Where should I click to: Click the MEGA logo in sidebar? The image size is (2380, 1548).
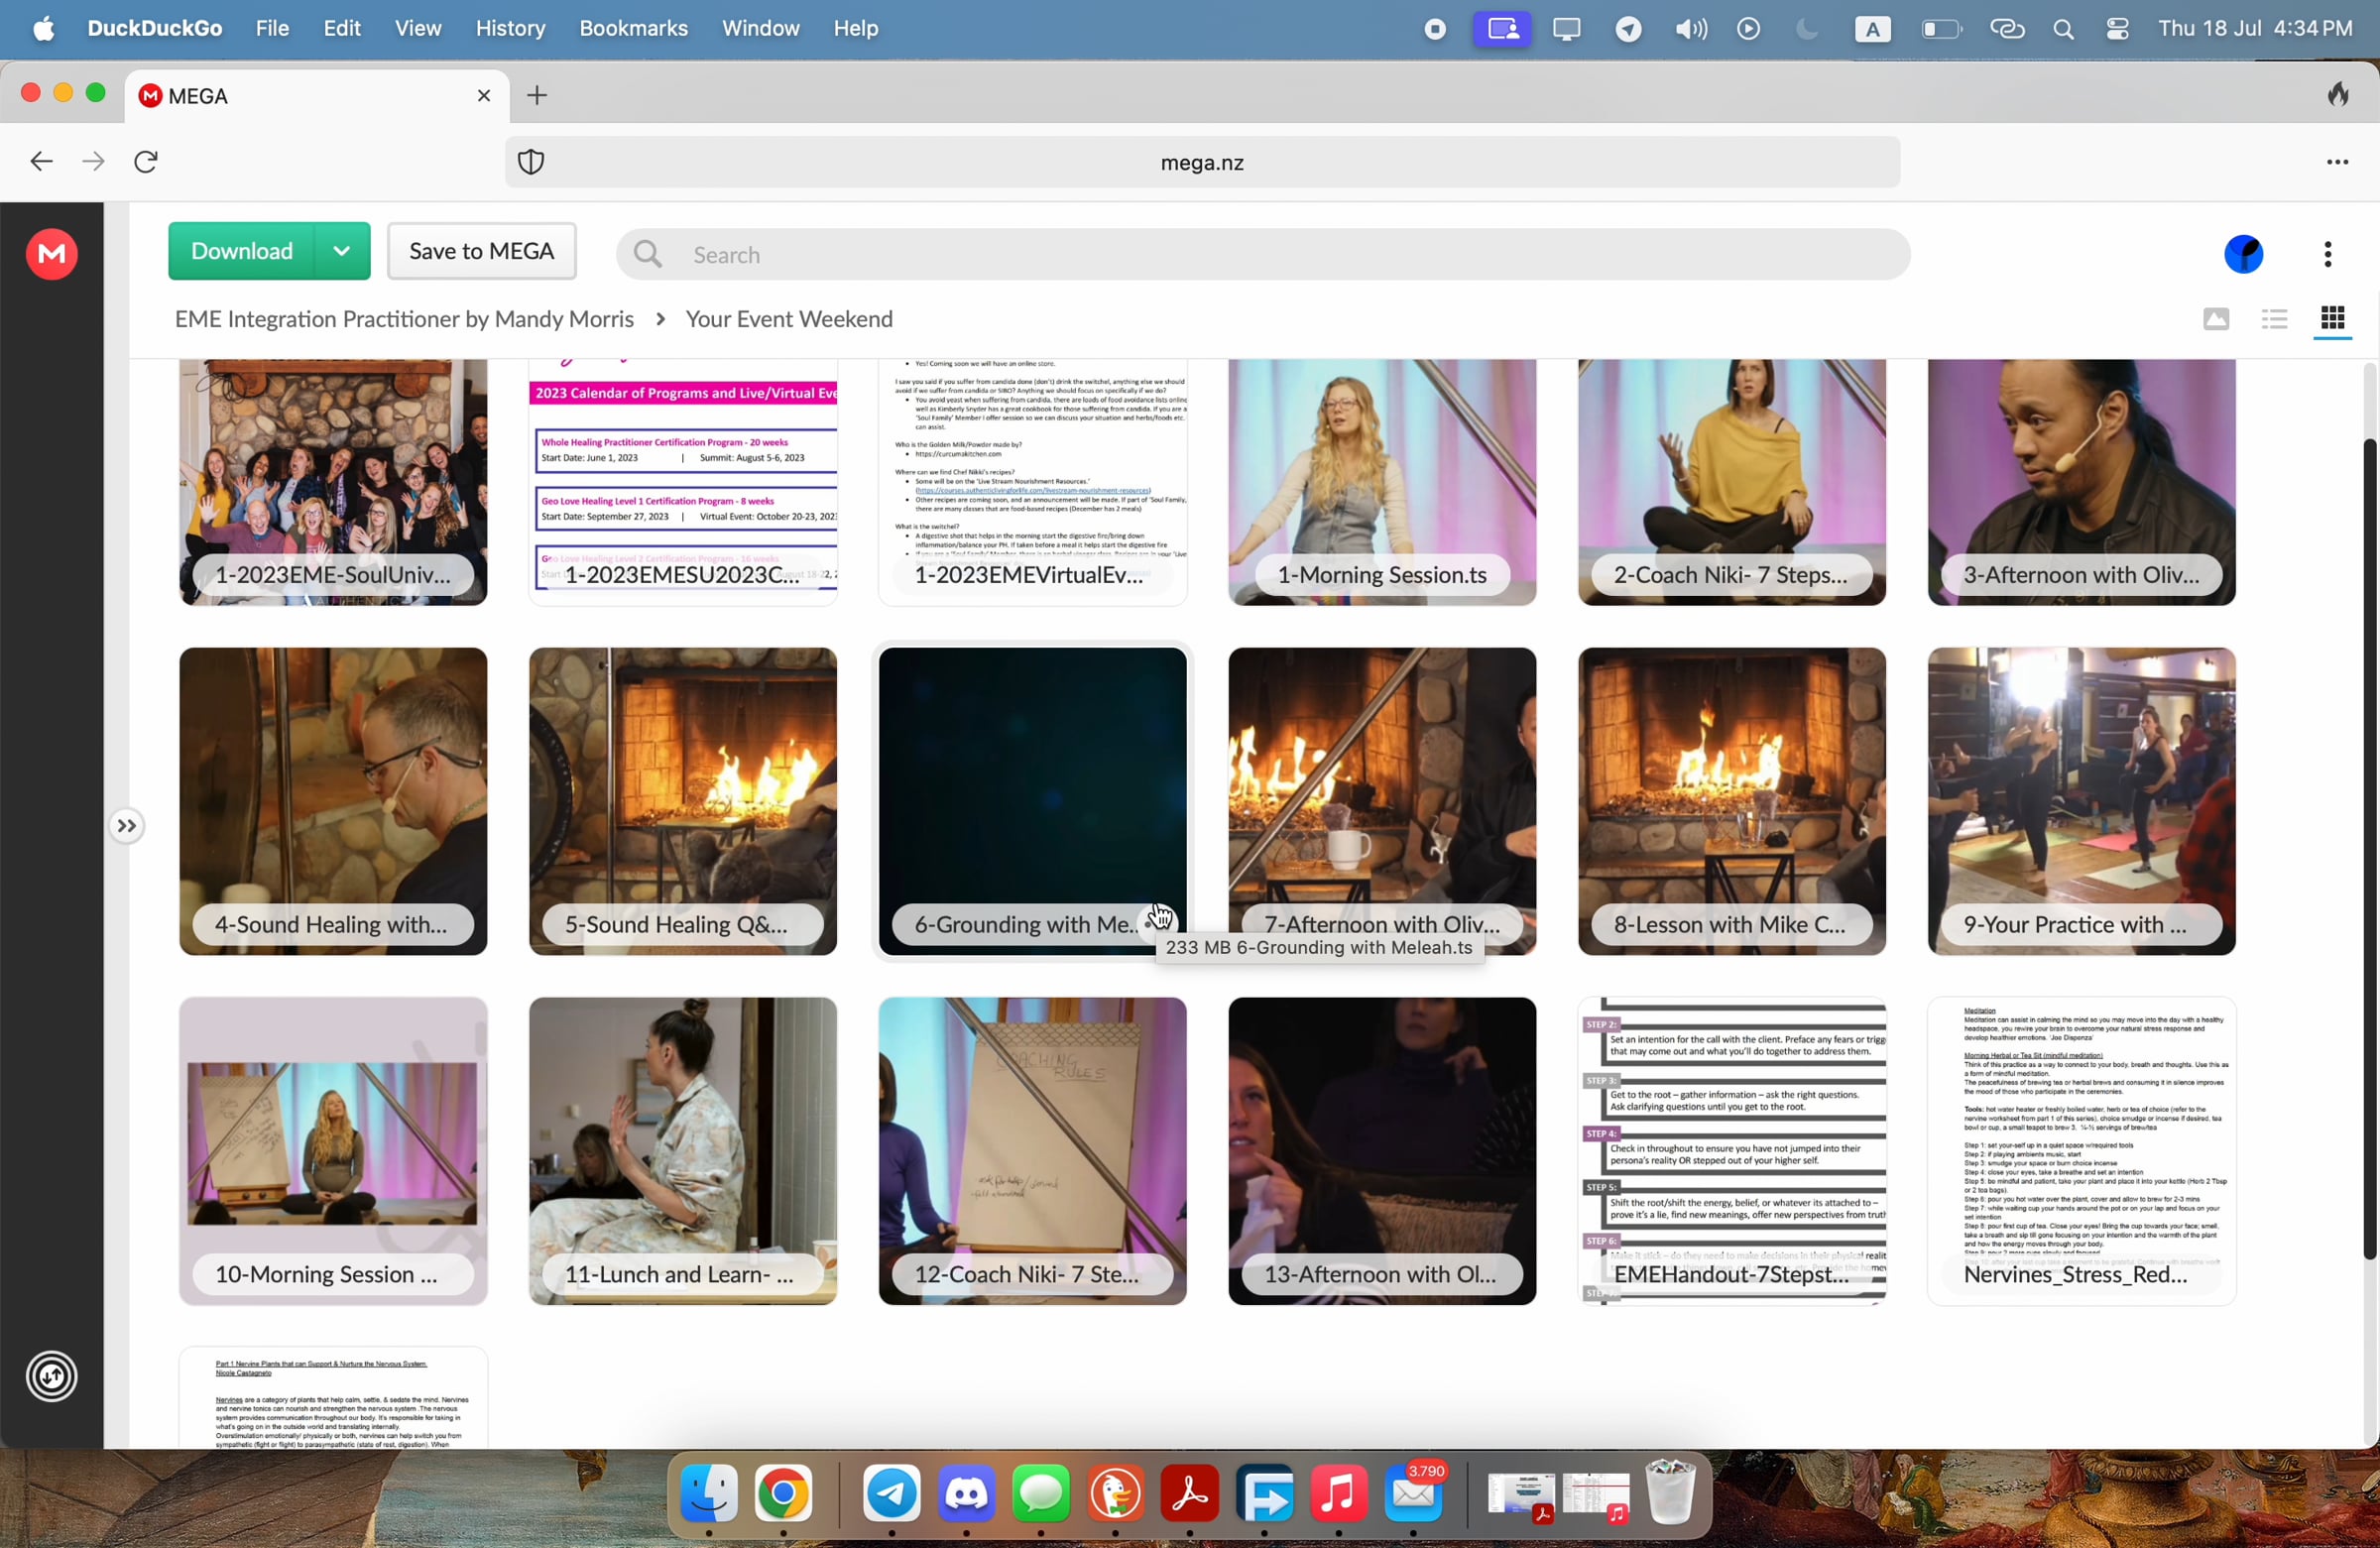(x=52, y=254)
